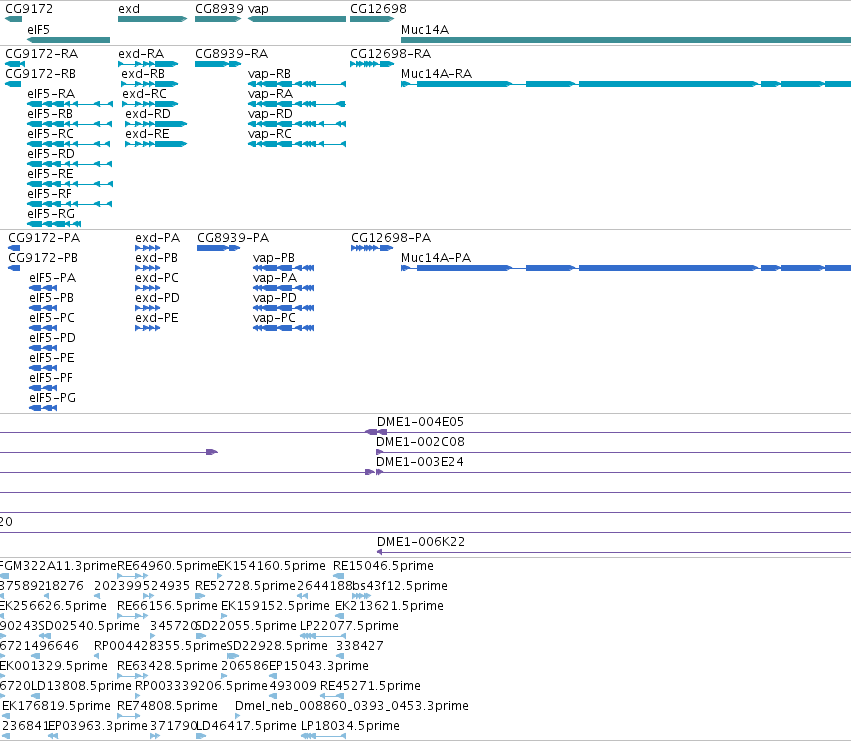Select EST SD22928.5prime label
Image resolution: width=851 pixels, height=741 pixels.
[277, 647]
